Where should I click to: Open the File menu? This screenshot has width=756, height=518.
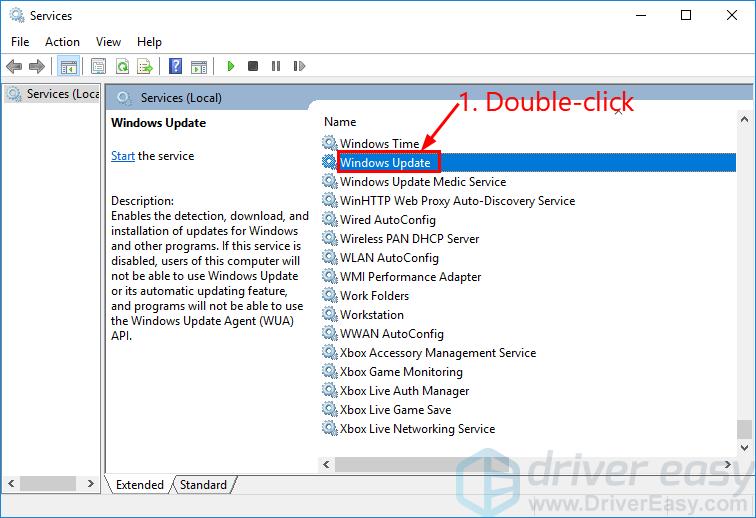coord(20,42)
